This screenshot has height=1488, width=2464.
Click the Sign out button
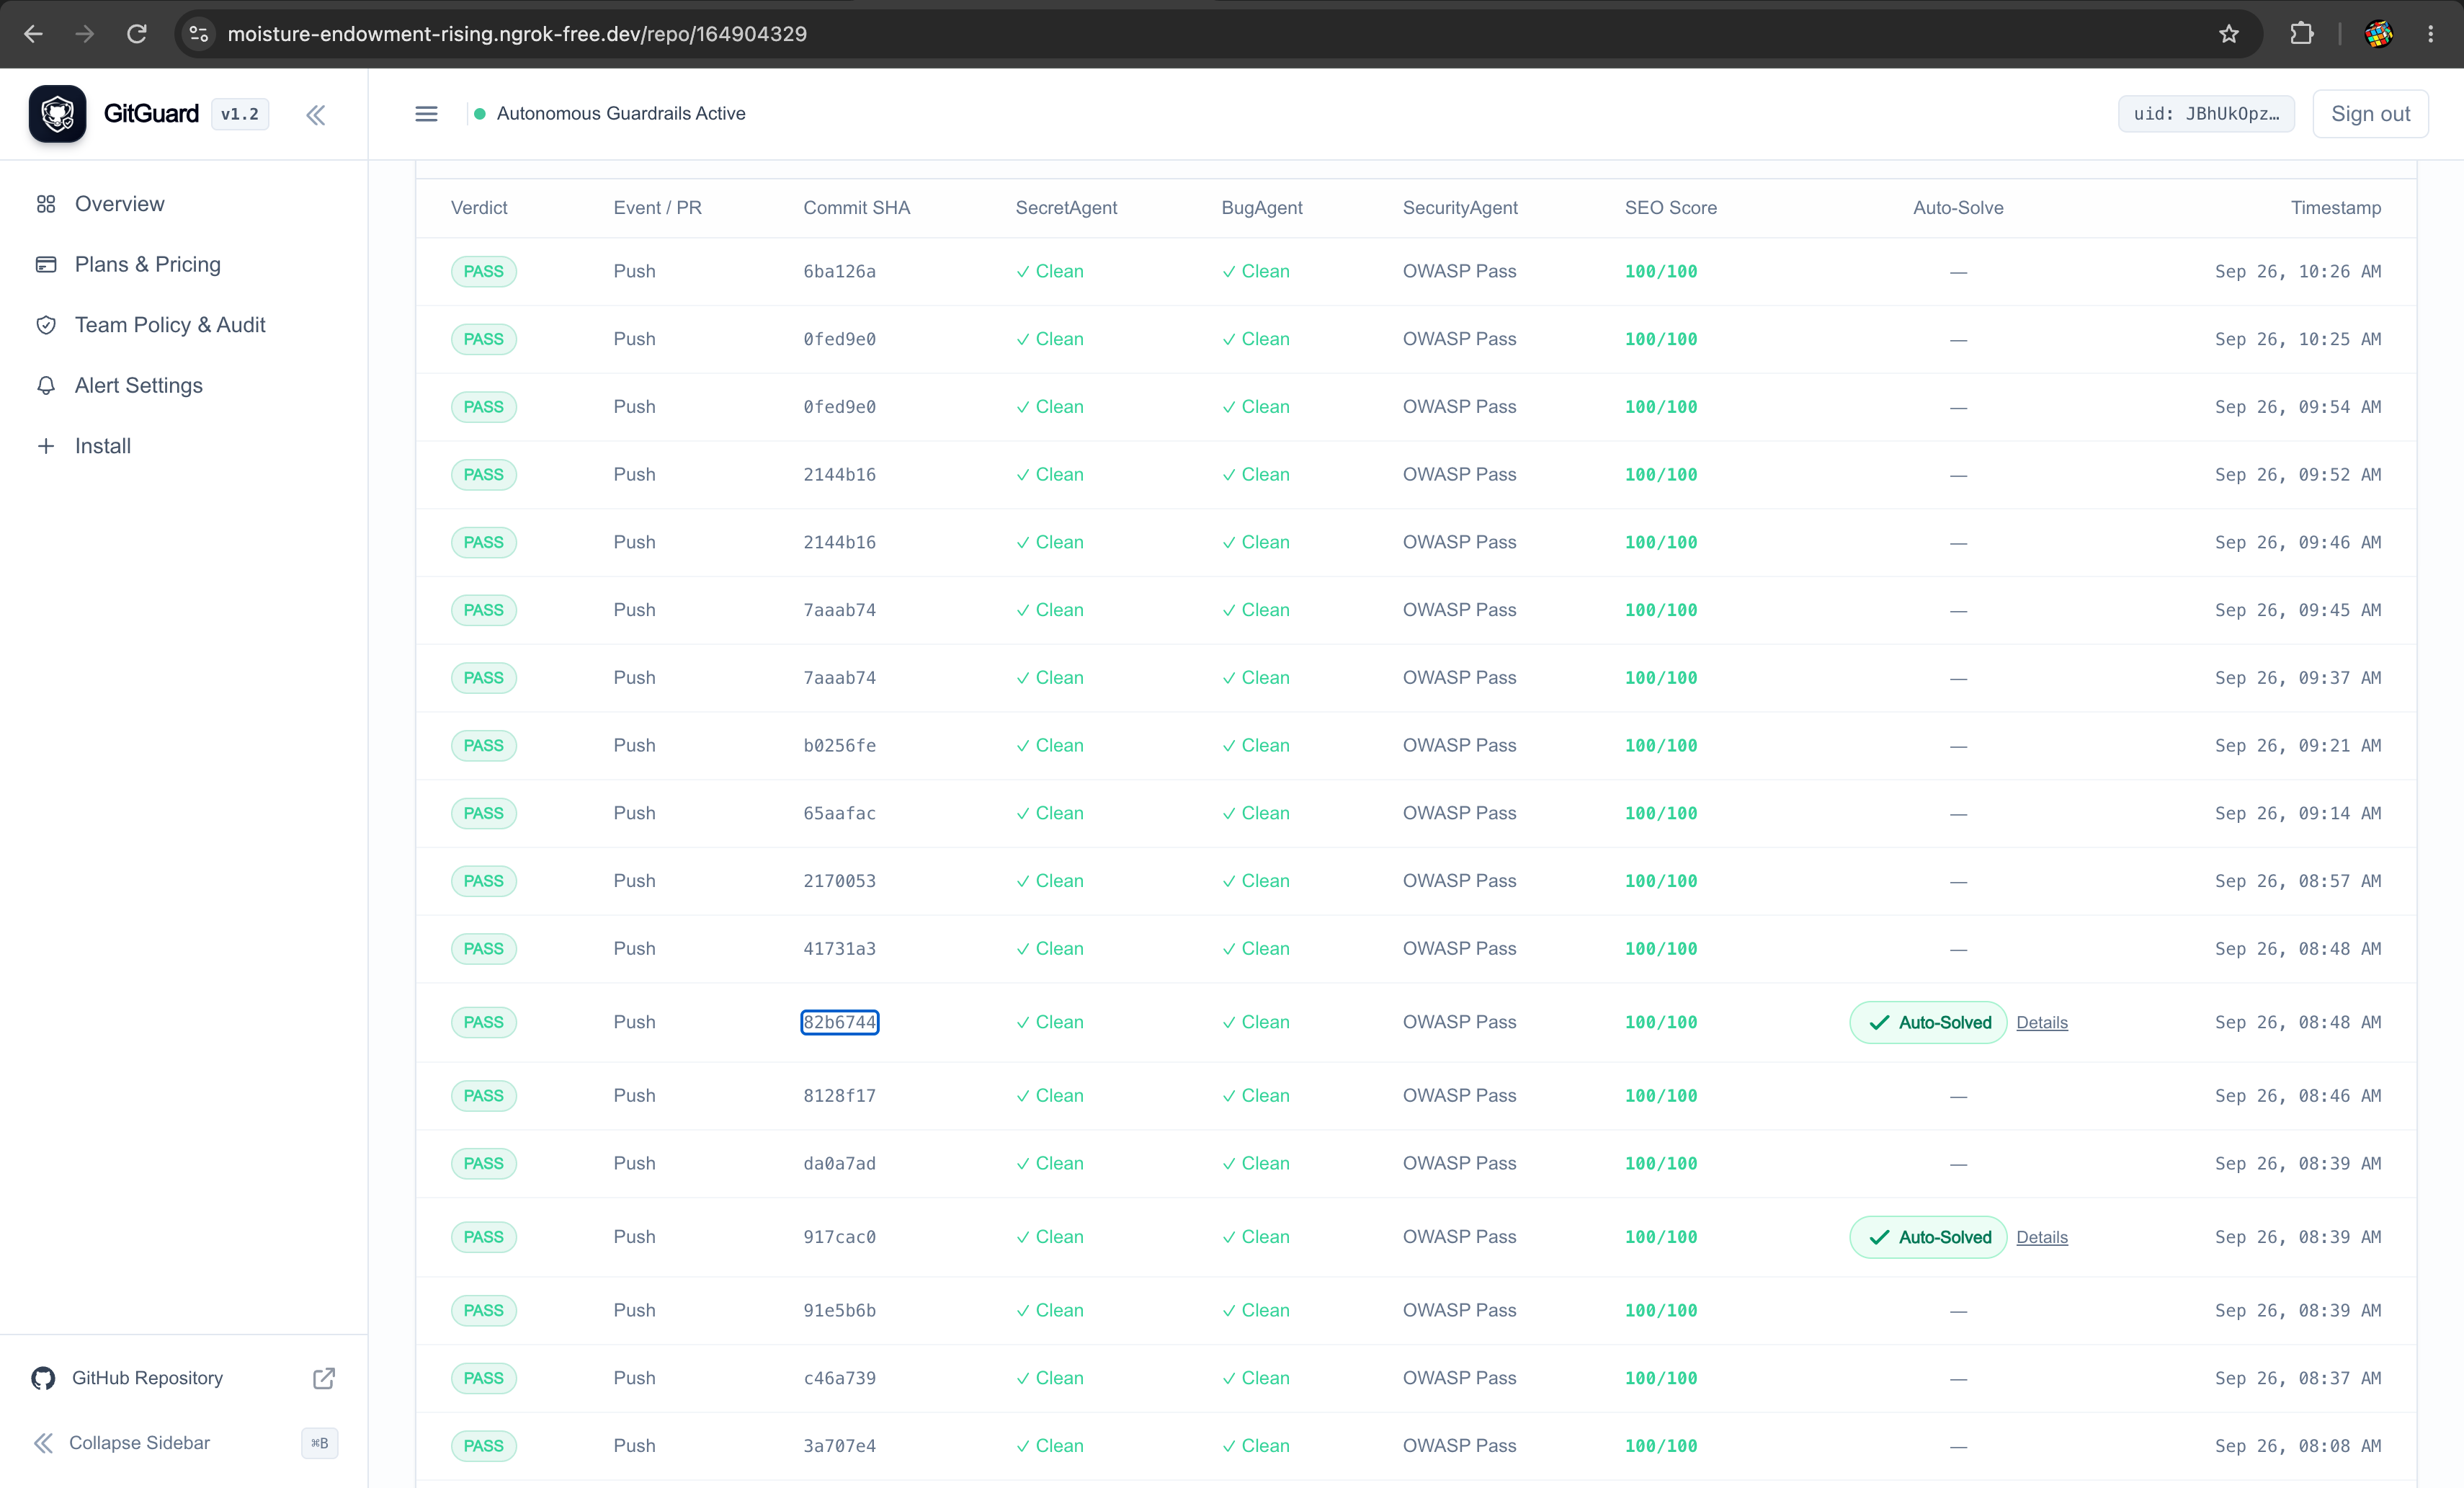pos(2370,114)
